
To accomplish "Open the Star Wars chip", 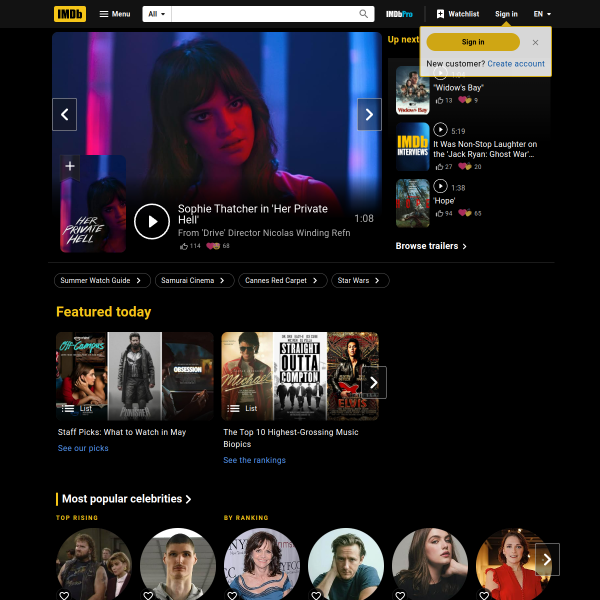I will [360, 280].
